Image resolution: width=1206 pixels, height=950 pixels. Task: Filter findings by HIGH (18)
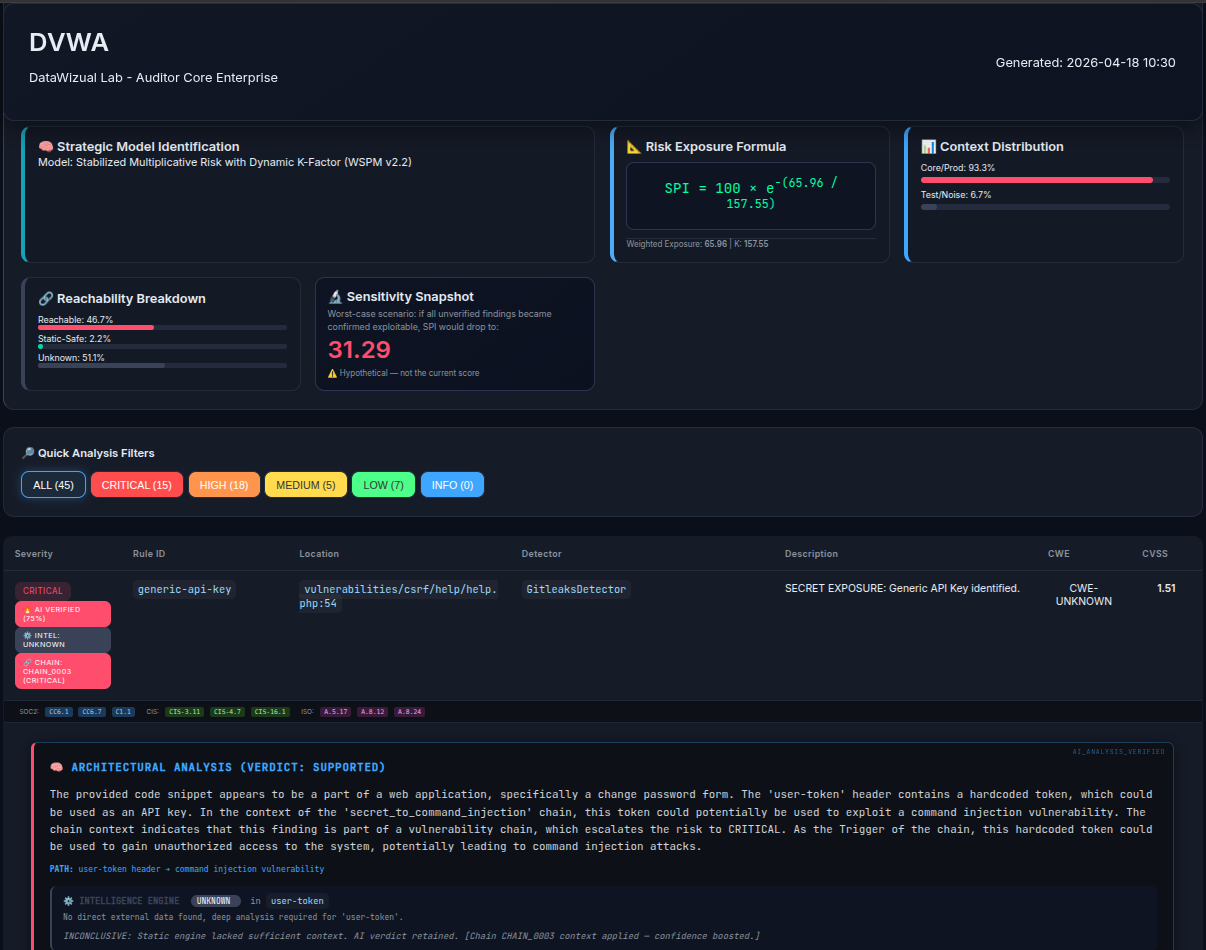click(x=224, y=485)
